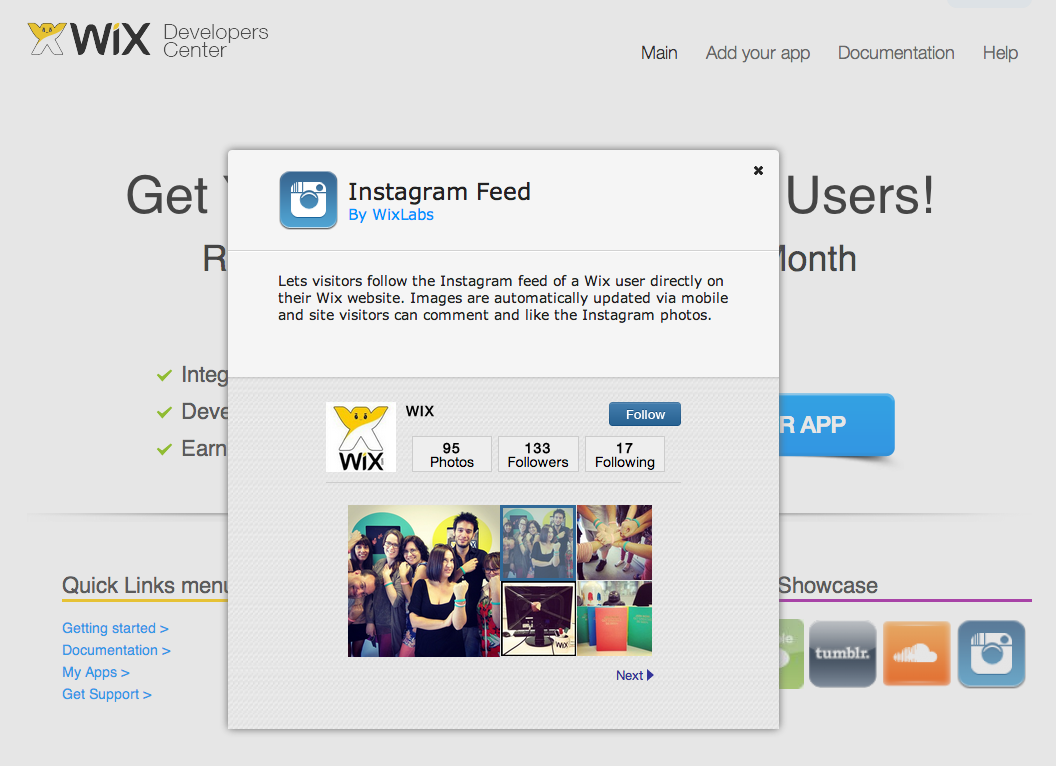The image size is (1056, 766).
Task: Click the Instagram Feed app icon in popup
Action: [308, 200]
